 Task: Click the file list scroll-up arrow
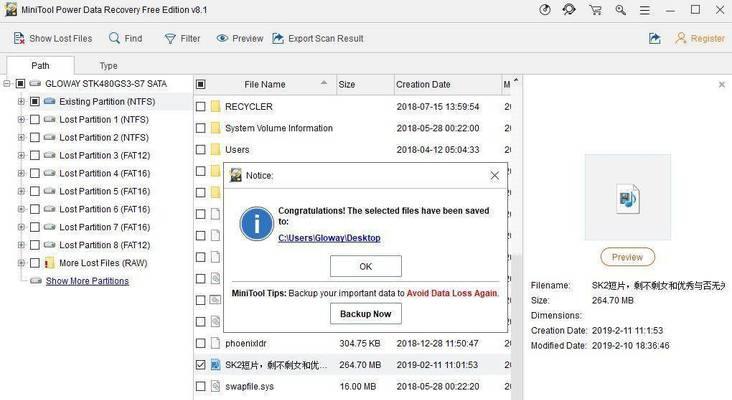(516, 80)
